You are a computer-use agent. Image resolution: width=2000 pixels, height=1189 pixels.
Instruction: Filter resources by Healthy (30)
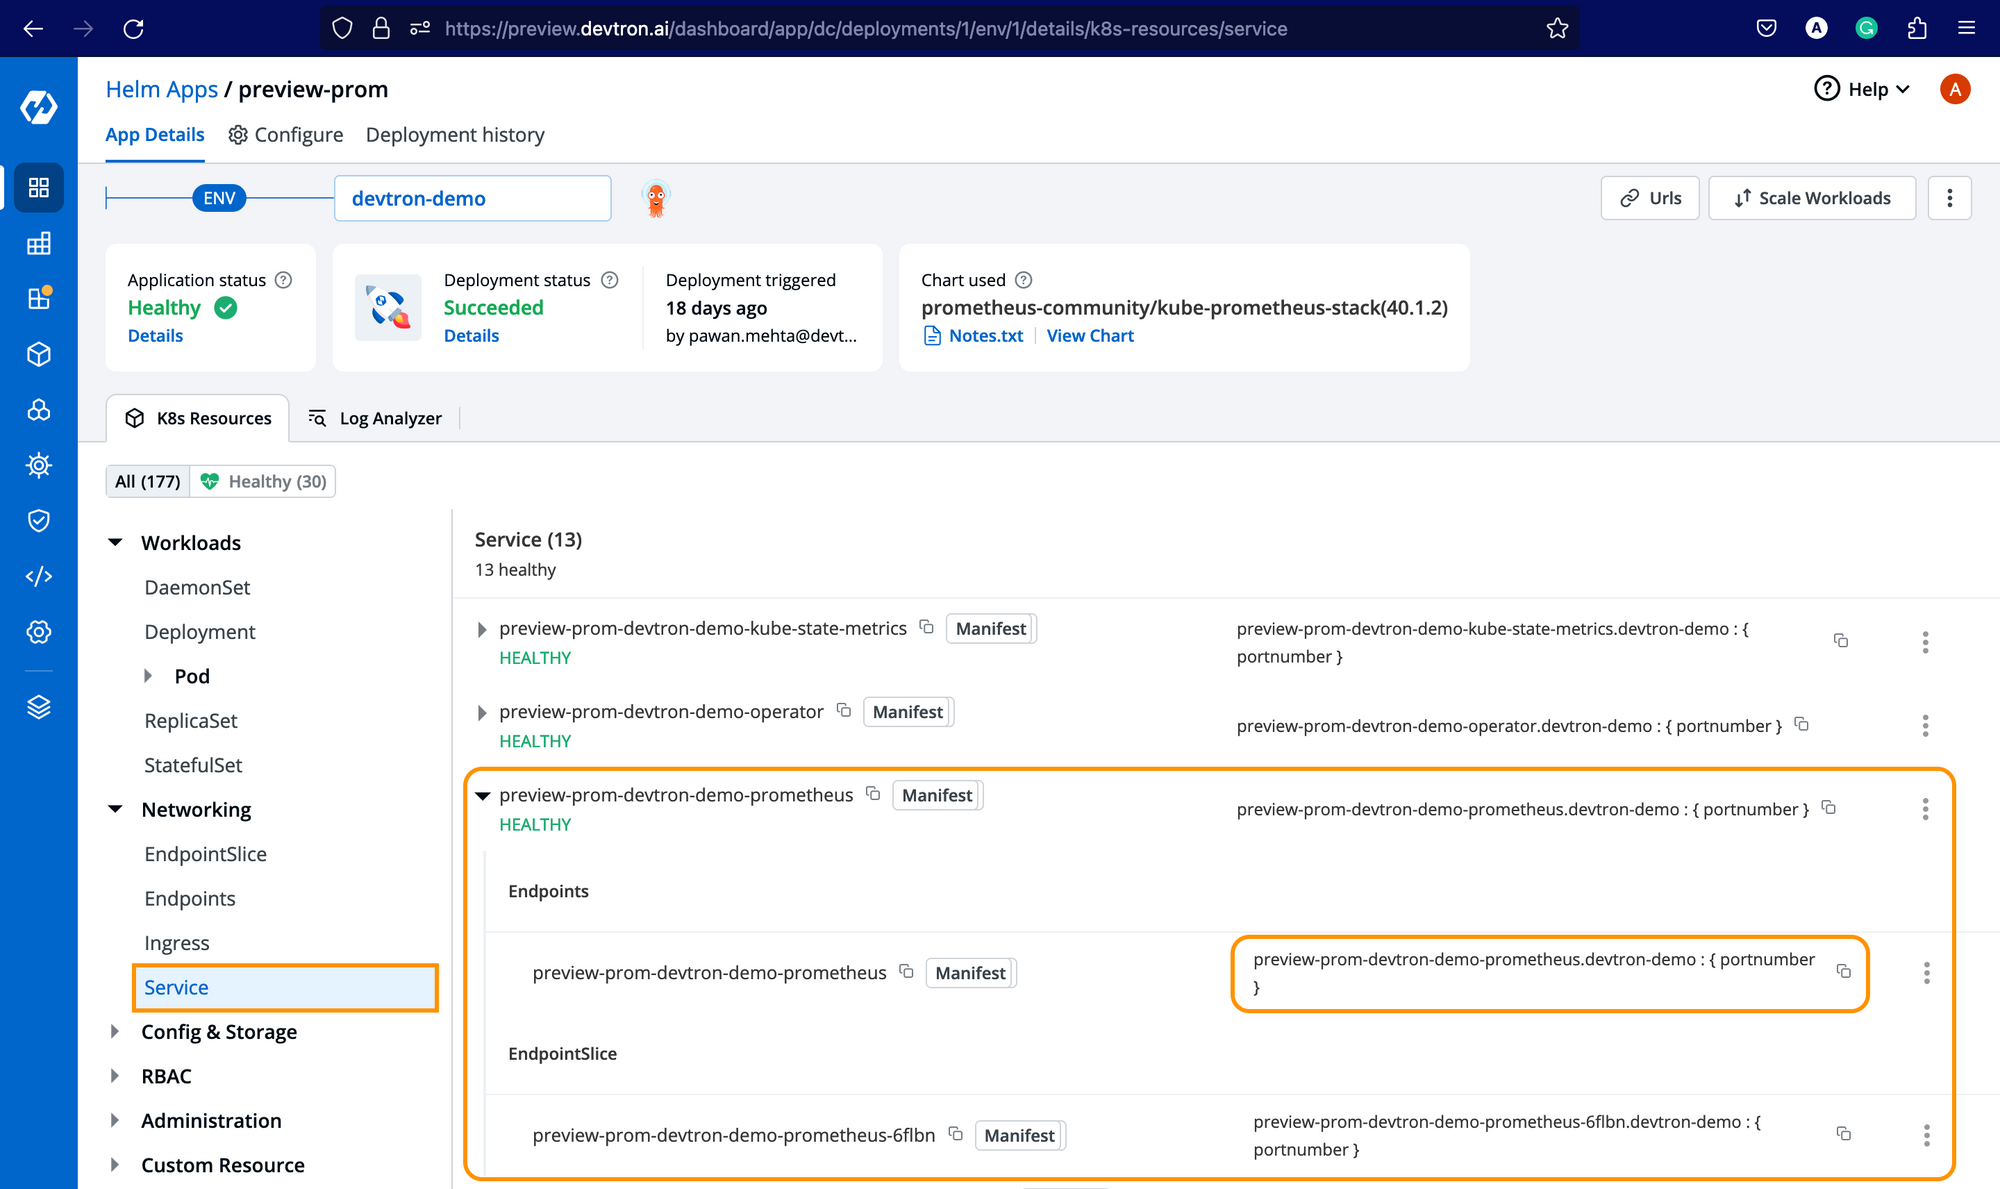263,481
